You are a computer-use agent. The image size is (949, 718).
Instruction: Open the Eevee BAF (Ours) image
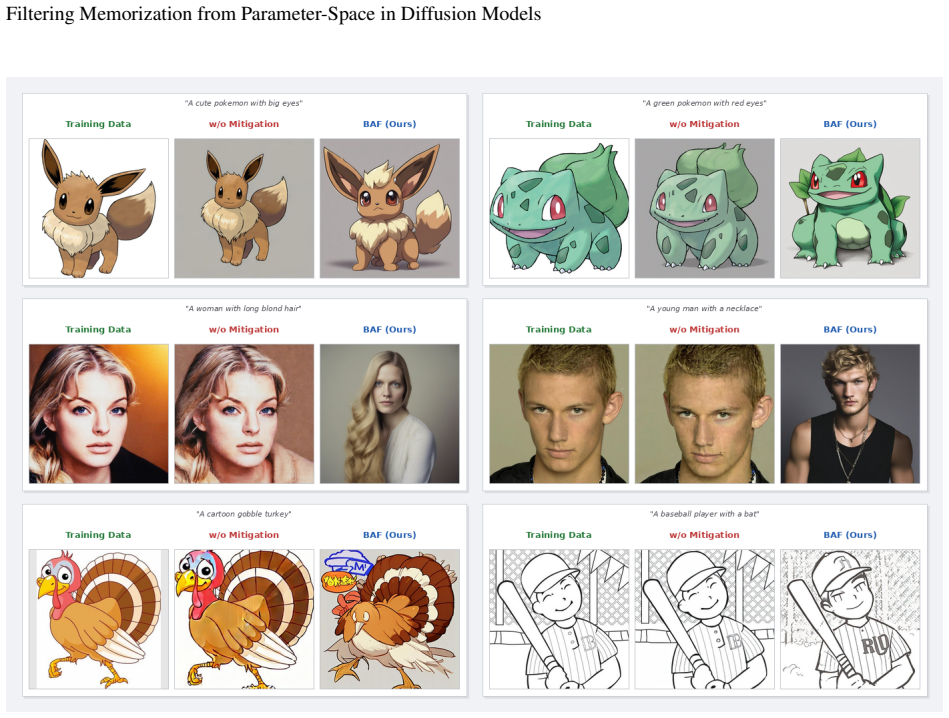point(390,208)
